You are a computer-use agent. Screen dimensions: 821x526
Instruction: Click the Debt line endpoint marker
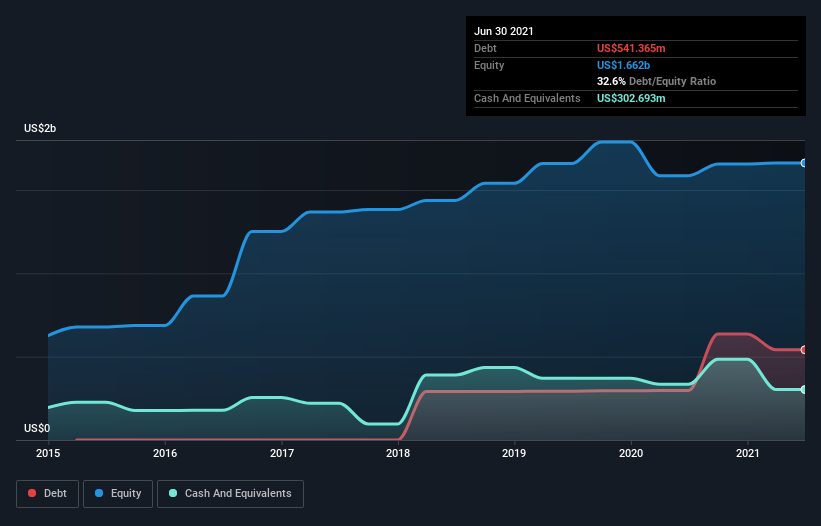point(804,350)
